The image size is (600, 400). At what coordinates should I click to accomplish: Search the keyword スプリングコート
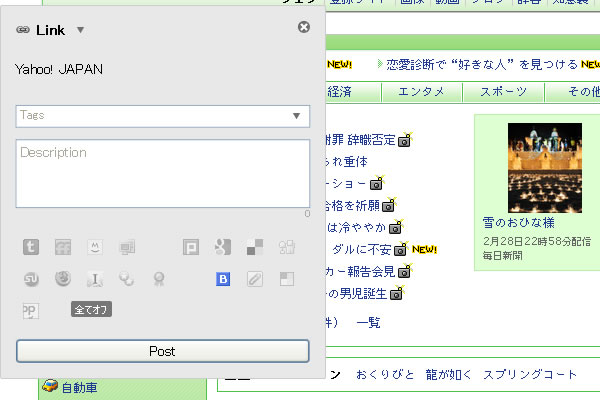[530, 374]
